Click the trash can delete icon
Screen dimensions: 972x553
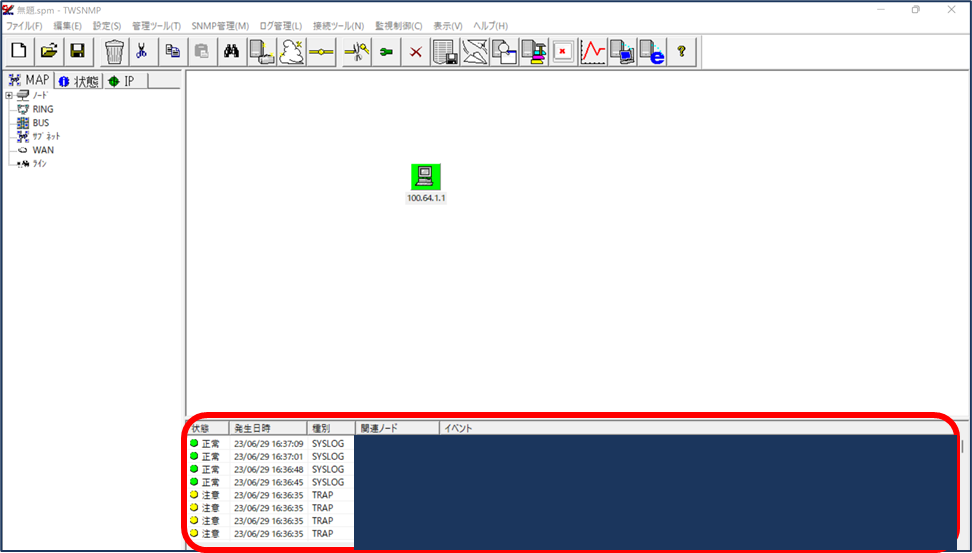pos(114,51)
